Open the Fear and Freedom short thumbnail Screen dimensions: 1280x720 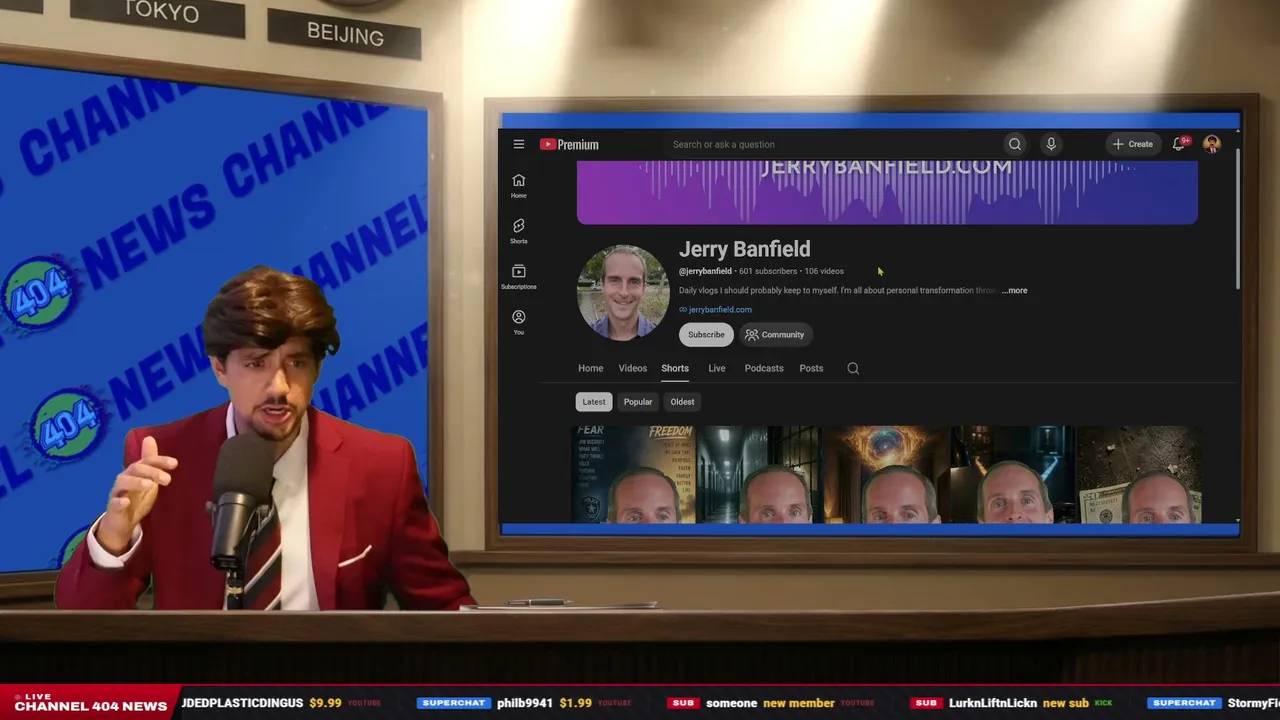click(634, 474)
